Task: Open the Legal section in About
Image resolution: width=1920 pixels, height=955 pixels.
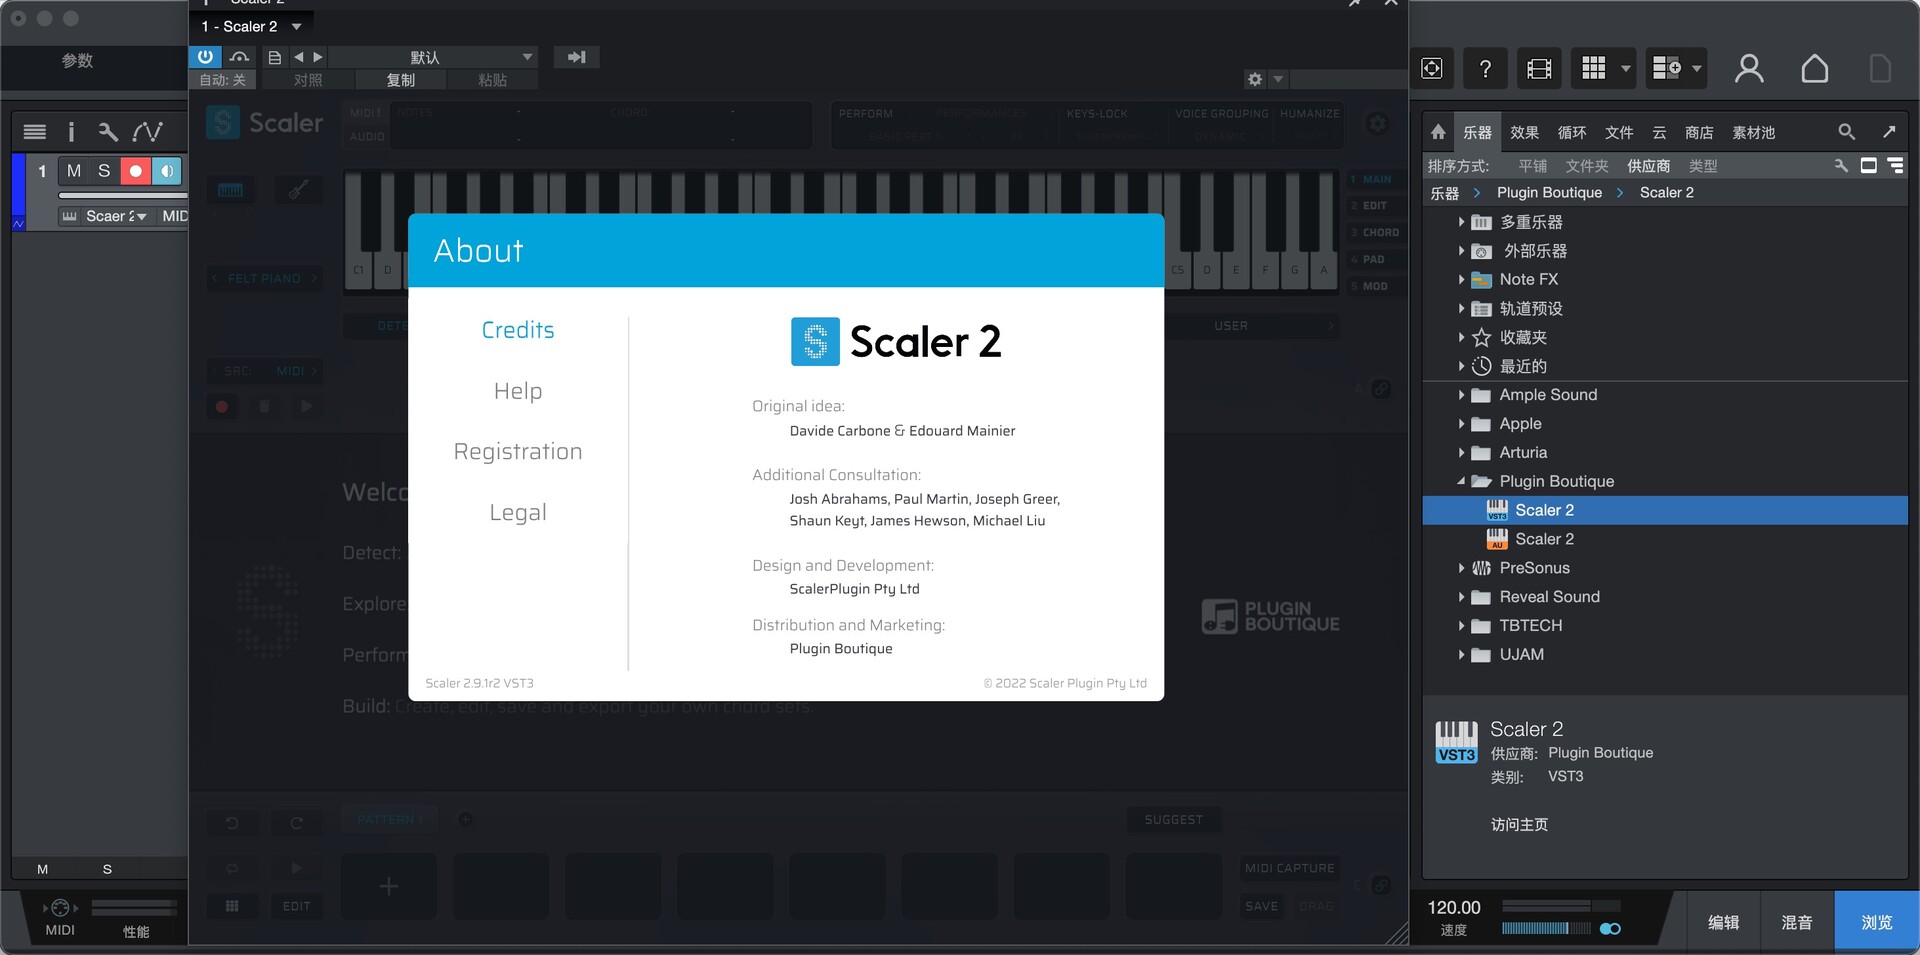Action: coord(518,512)
